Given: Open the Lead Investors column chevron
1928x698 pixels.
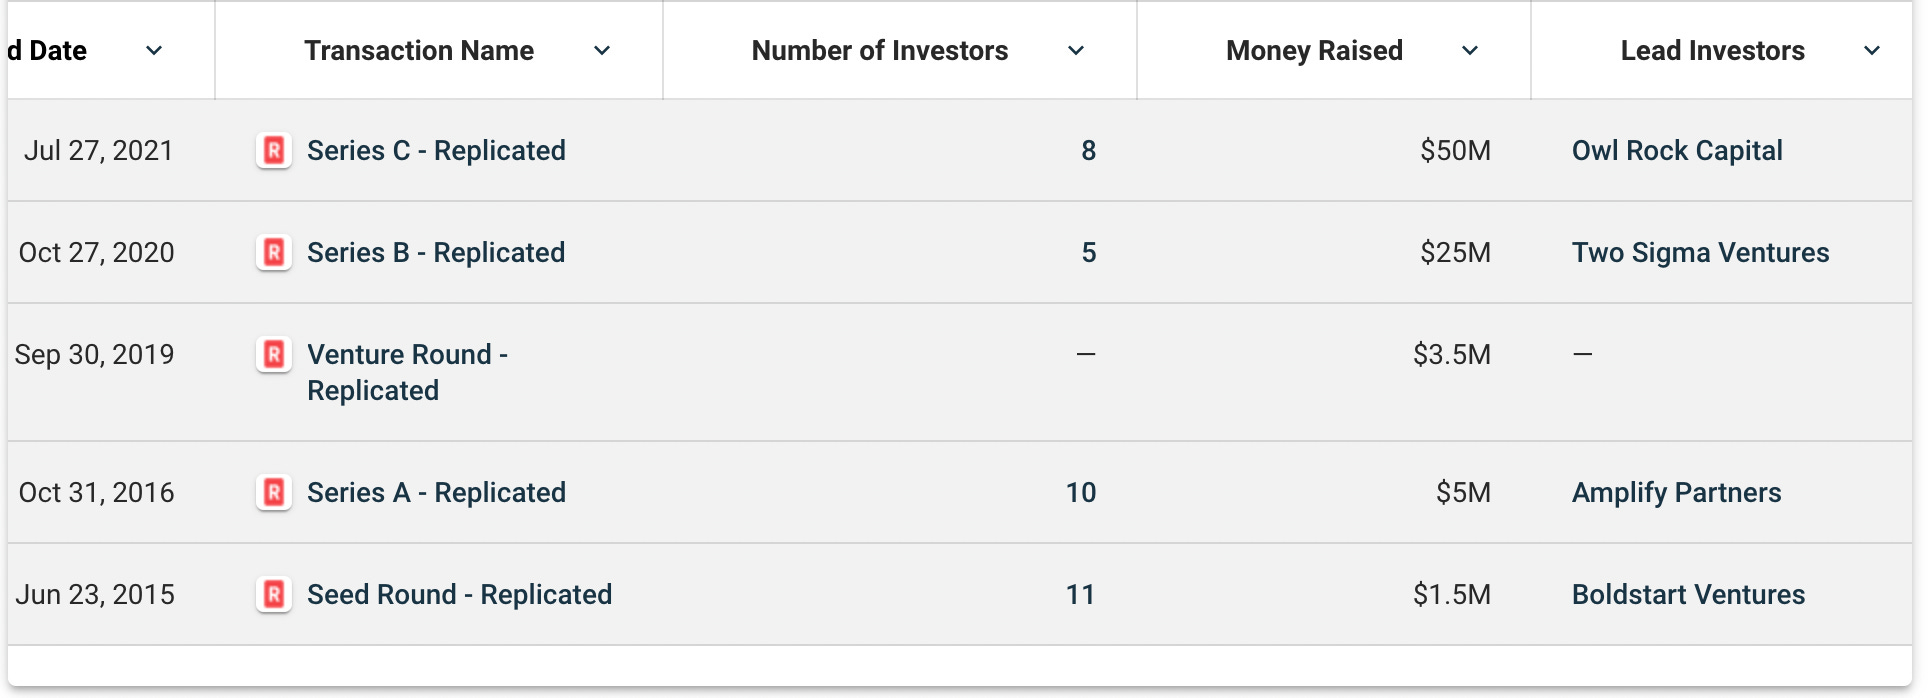Looking at the screenshot, I should click(1872, 51).
